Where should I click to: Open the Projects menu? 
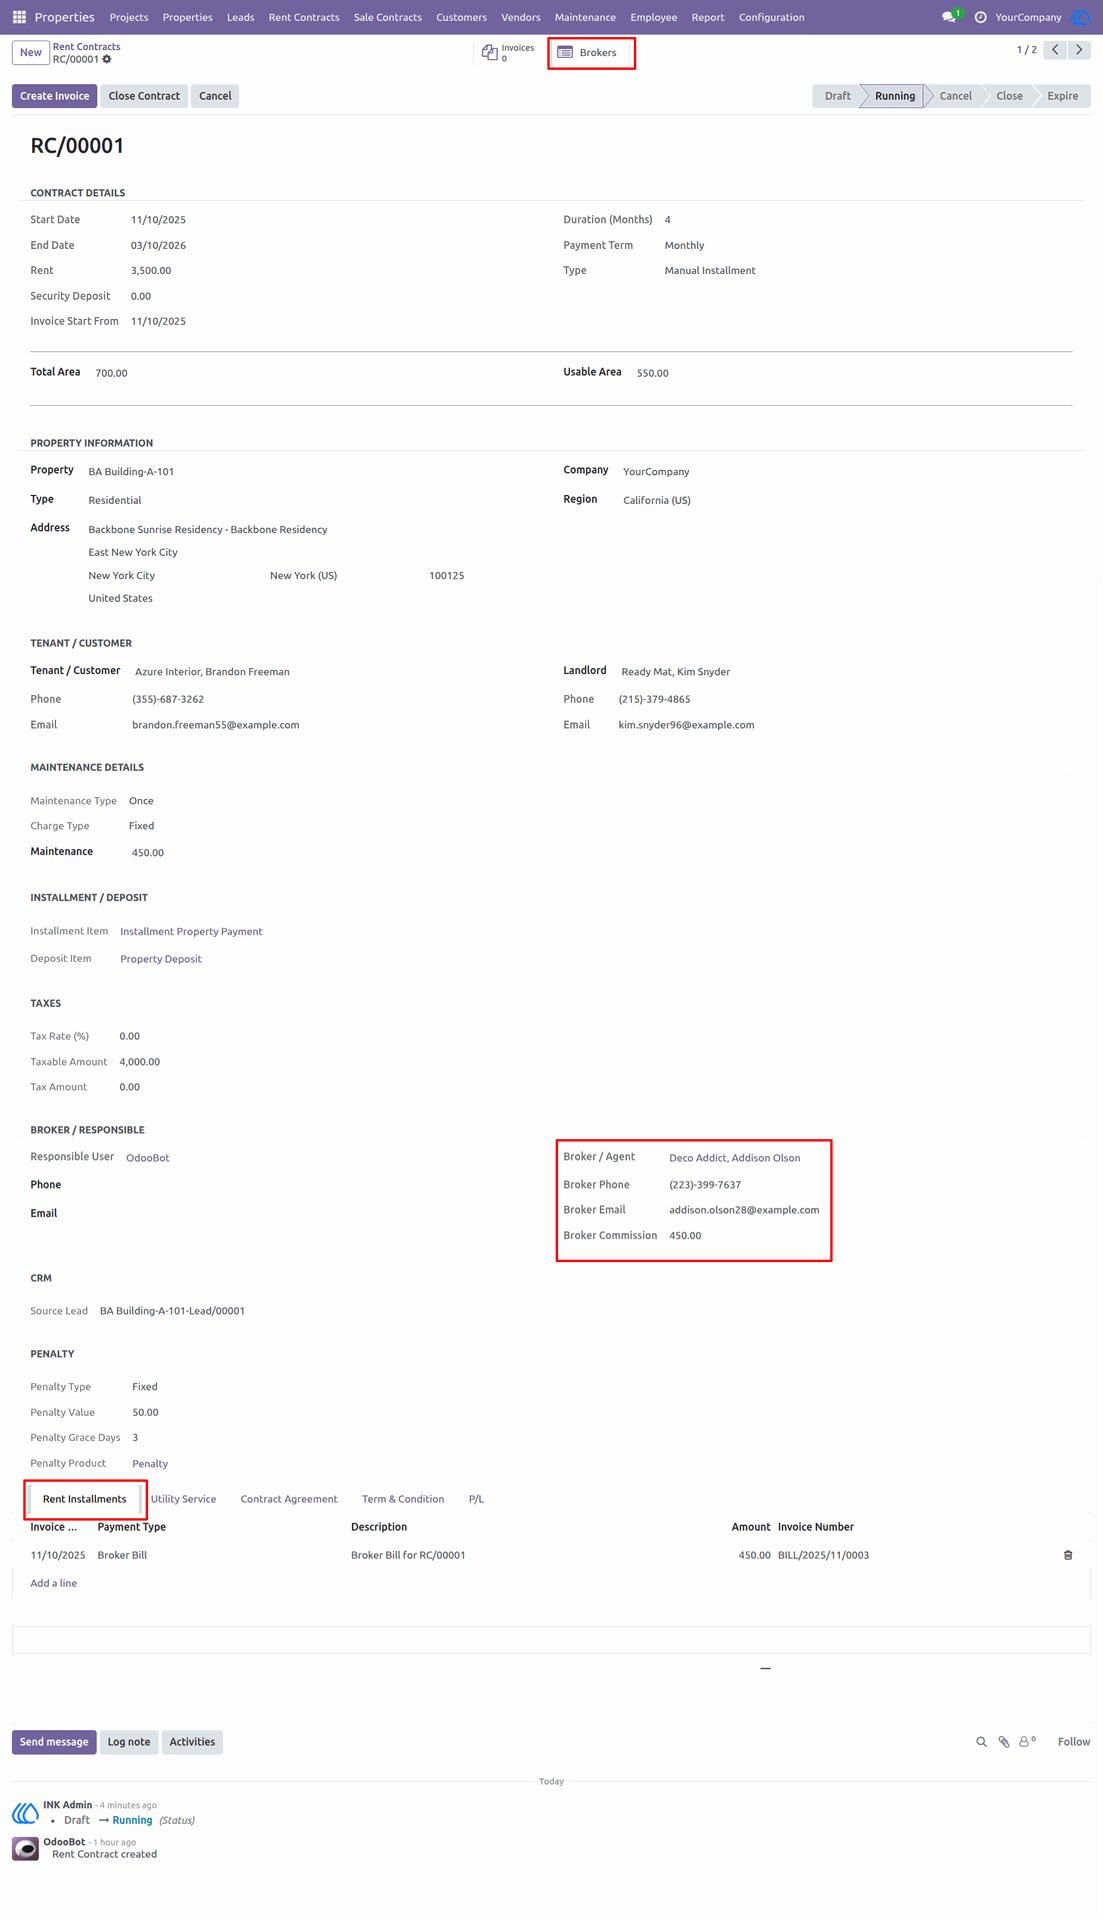(x=129, y=17)
